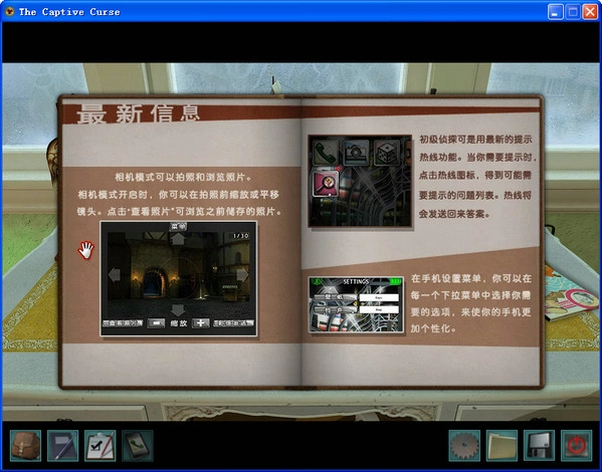Image resolution: width=602 pixels, height=472 pixels.
Task: Click dice games icon in phone menu illustration
Action: click(386, 152)
